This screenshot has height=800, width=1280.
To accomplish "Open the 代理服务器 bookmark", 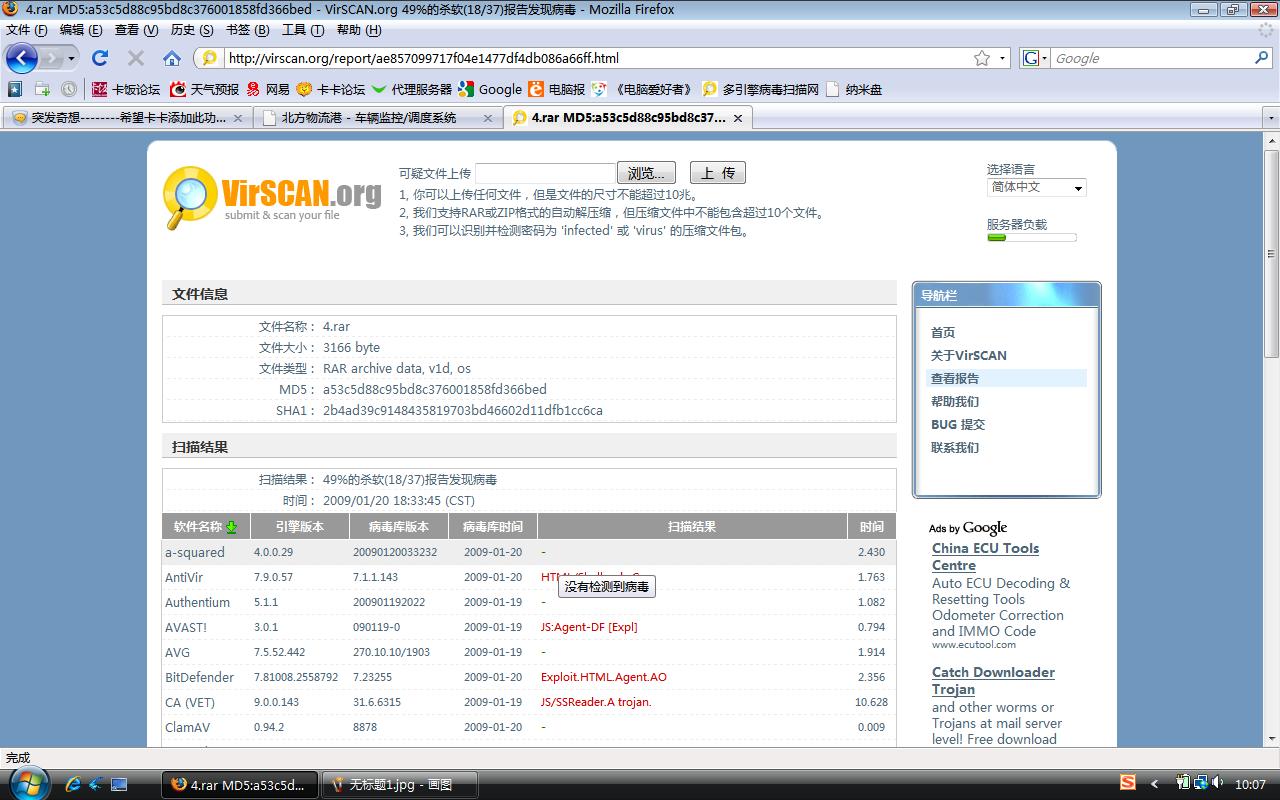I will 412,89.
